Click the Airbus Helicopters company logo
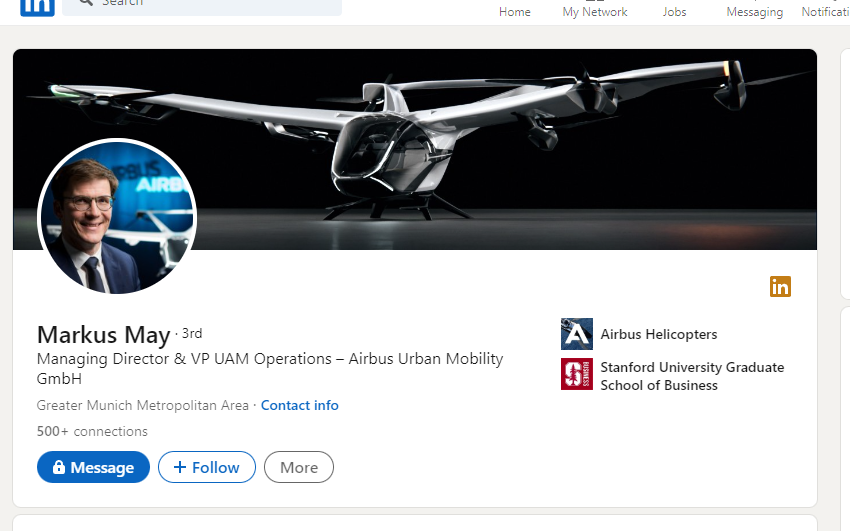Image resolution: width=850 pixels, height=531 pixels. pyautogui.click(x=577, y=334)
